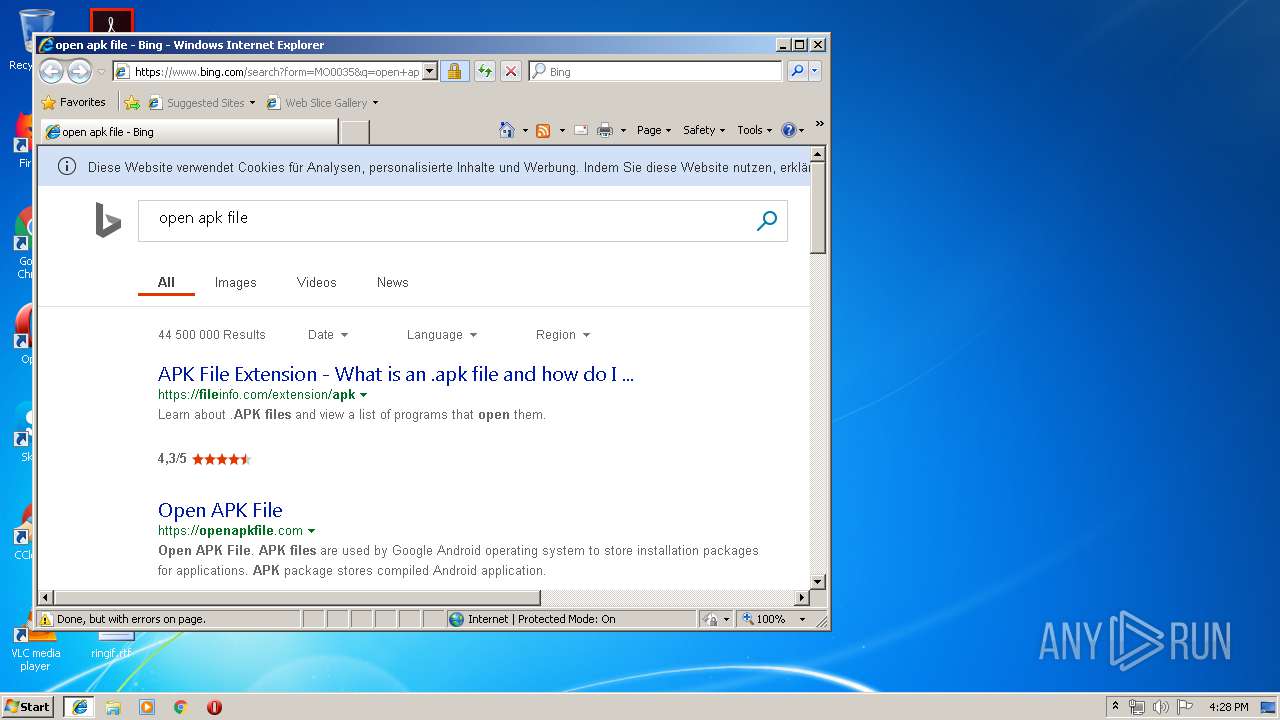Click Suggested Sites favorites link
Viewport: 1280px width, 720px height.
point(201,102)
